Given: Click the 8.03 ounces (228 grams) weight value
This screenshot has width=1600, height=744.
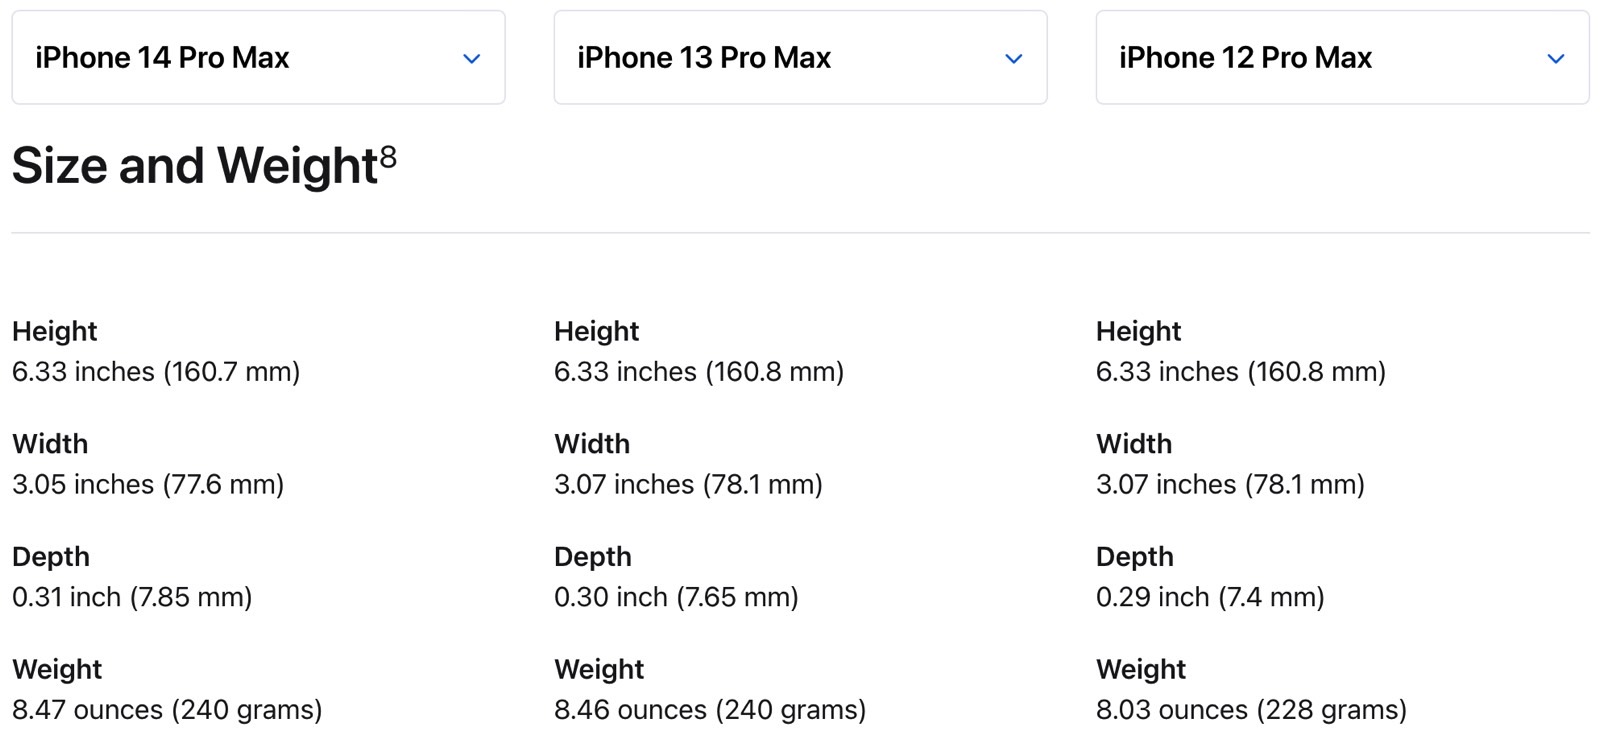Looking at the screenshot, I should tap(1251, 710).
